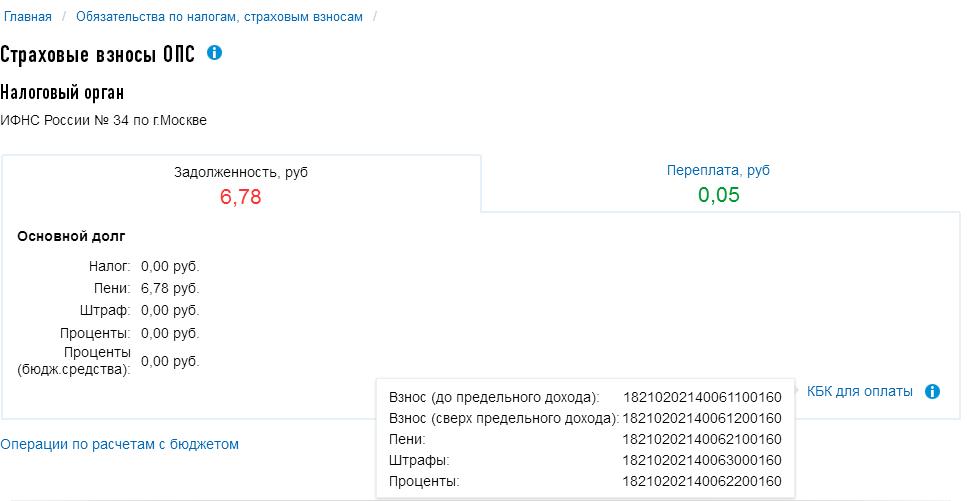The height and width of the screenshot is (501, 967).
Task: Click info icon beside КБК для оплаты
Action: 932,392
